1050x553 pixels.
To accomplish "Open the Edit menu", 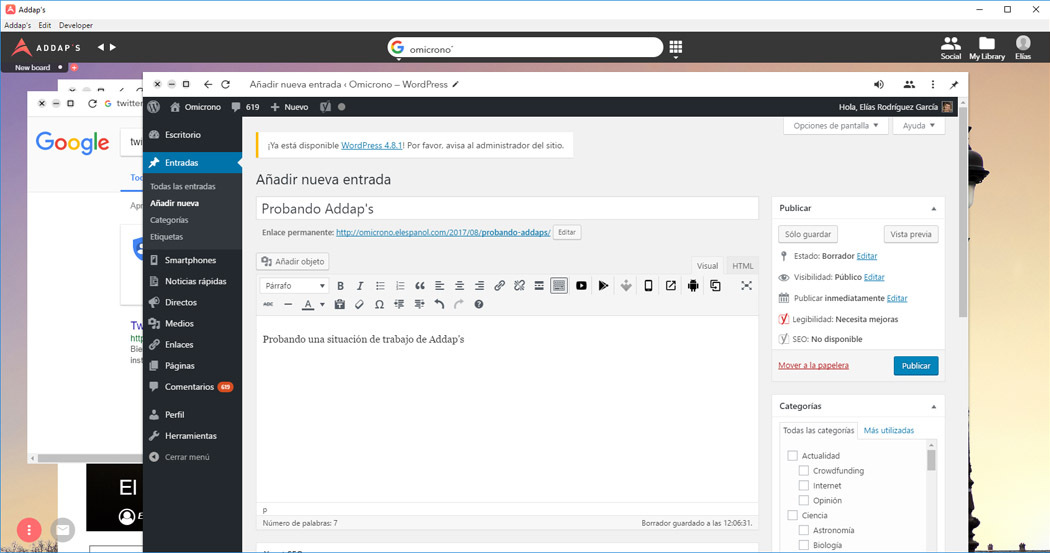I will pos(45,25).
